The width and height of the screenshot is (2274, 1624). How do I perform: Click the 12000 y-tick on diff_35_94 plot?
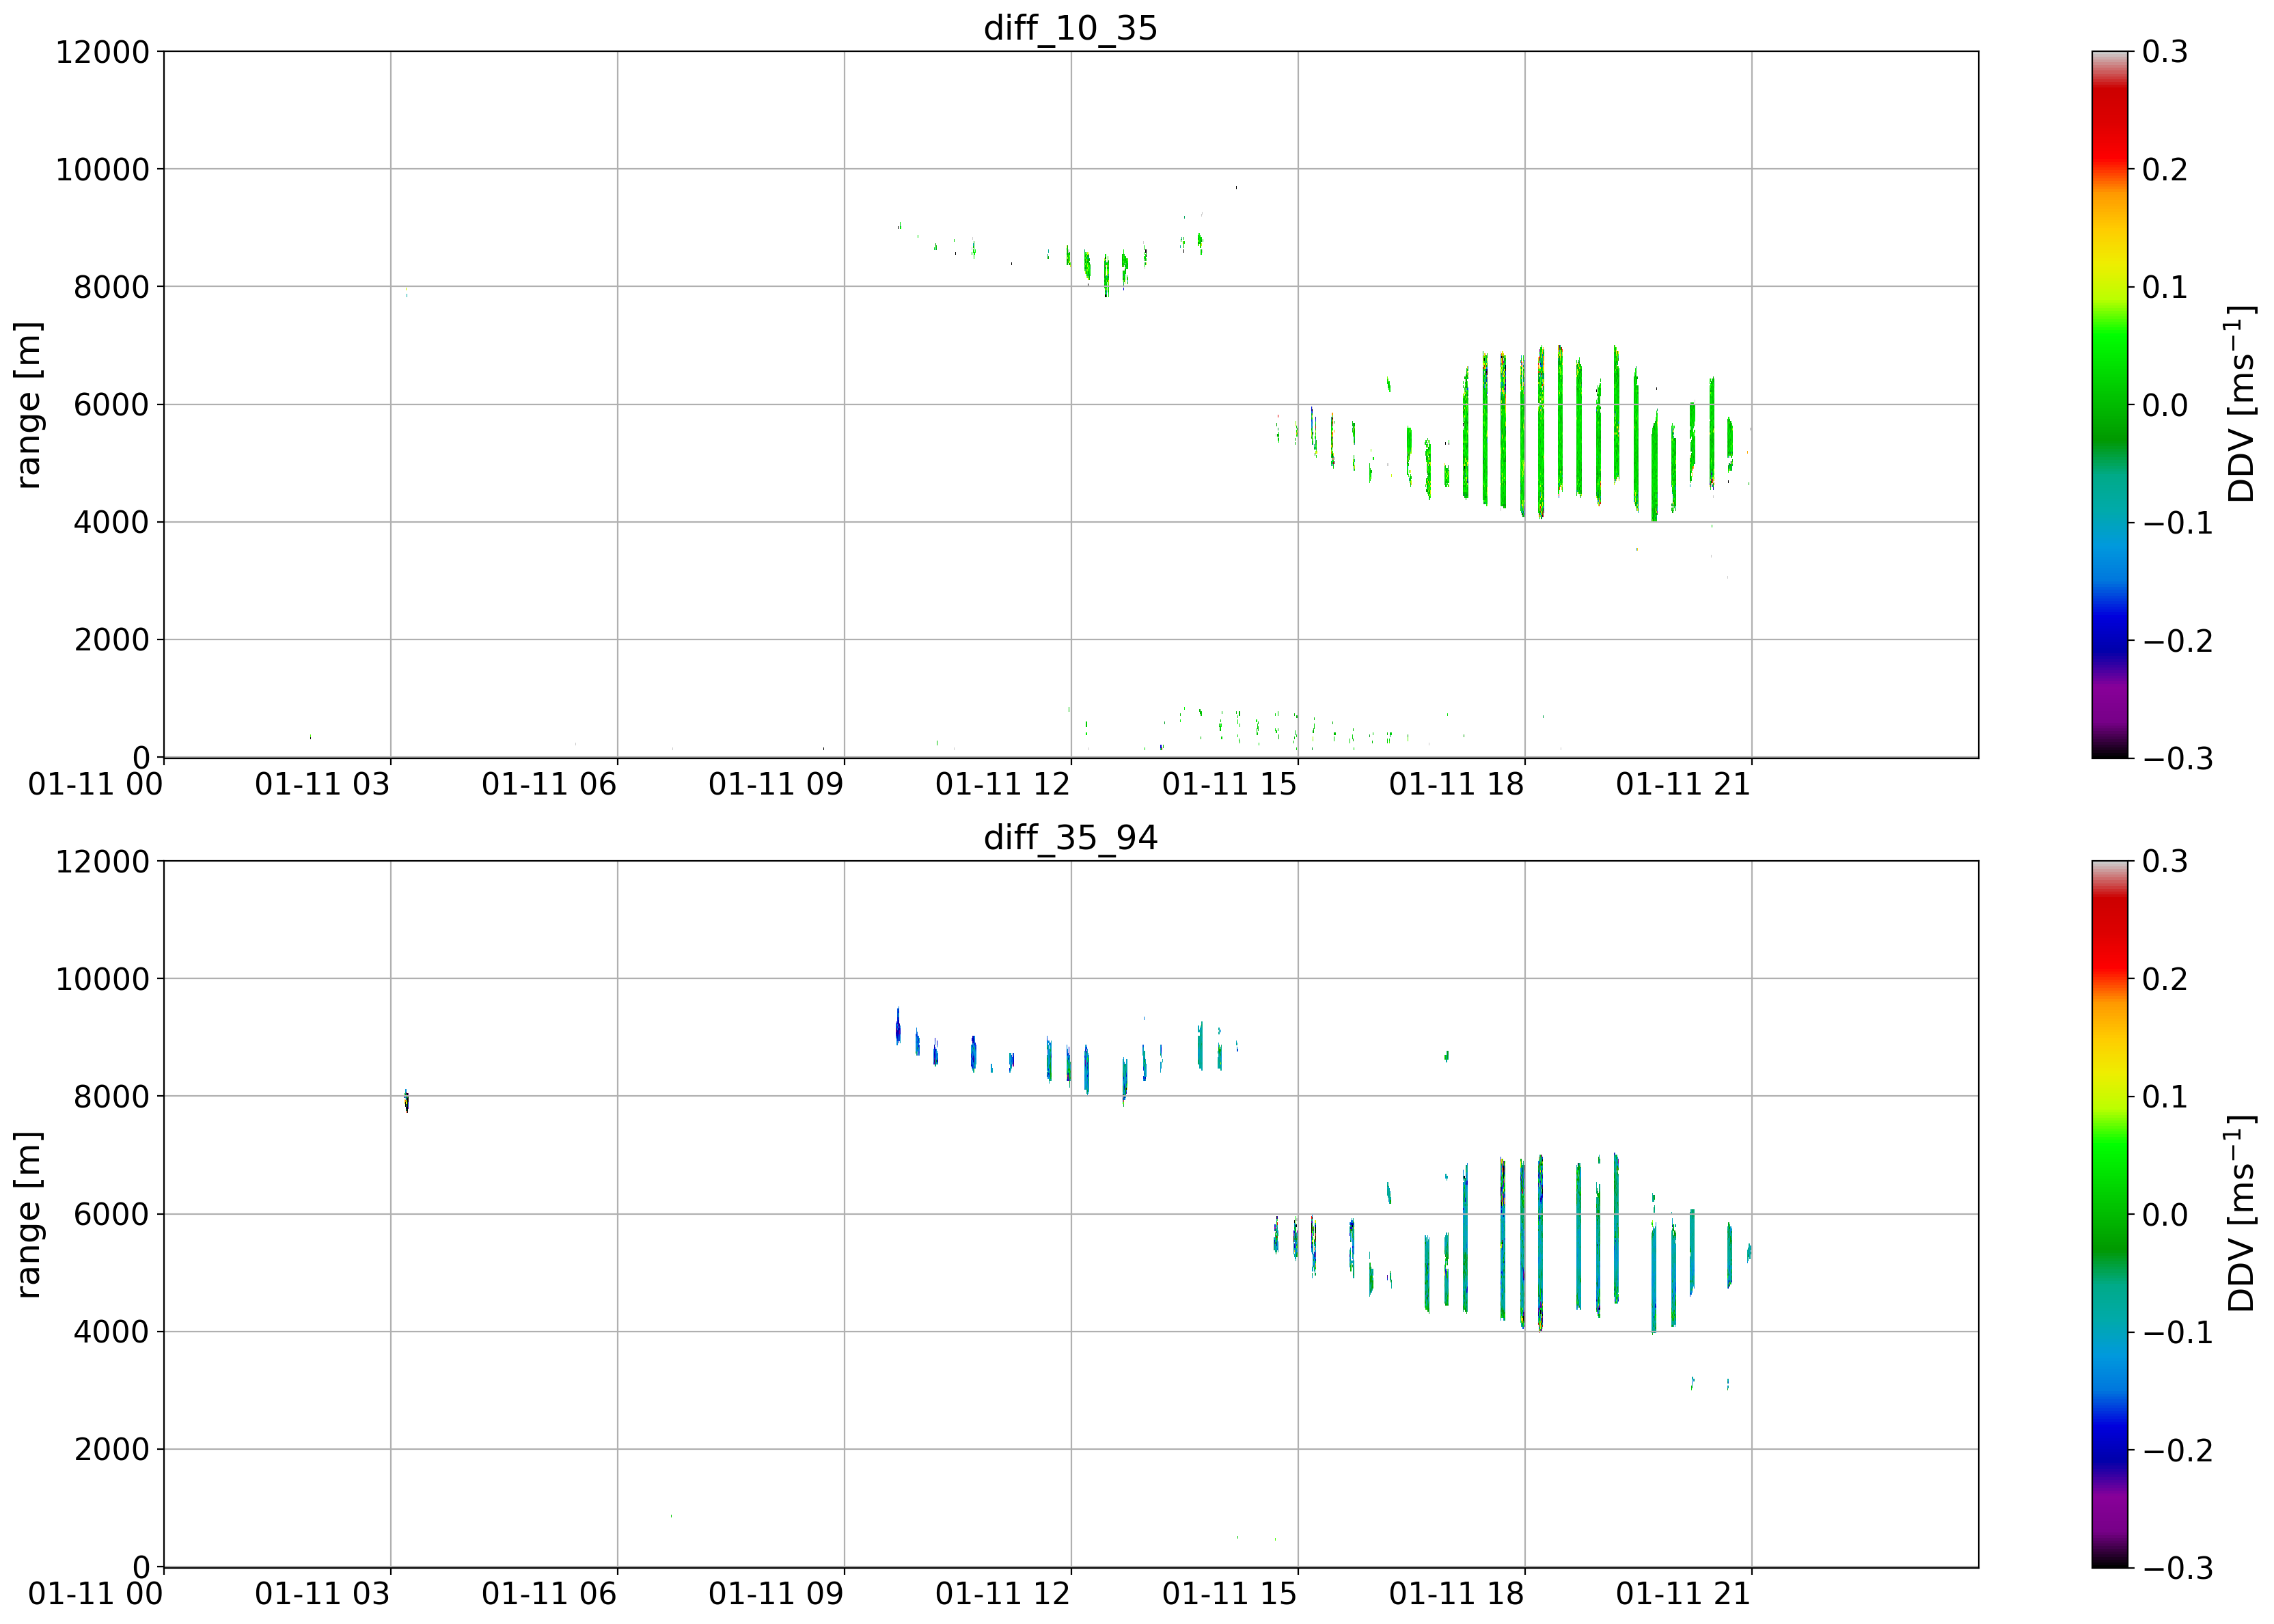102,862
